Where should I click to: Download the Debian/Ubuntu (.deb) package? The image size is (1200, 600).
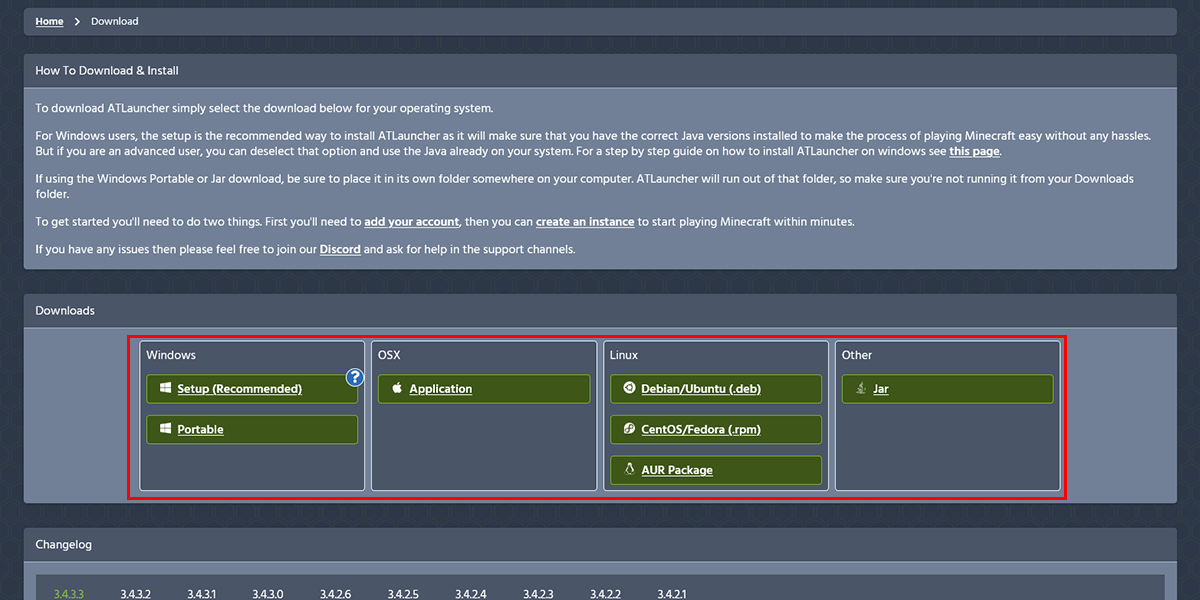coord(716,389)
